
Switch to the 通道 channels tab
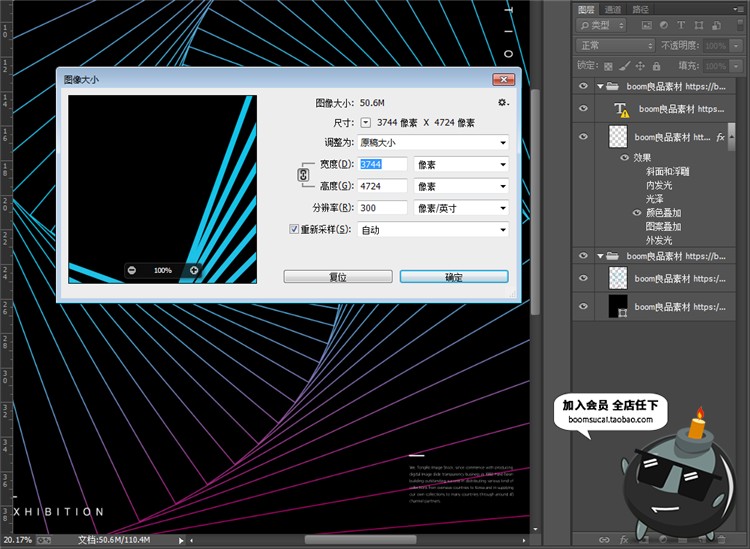(x=613, y=9)
